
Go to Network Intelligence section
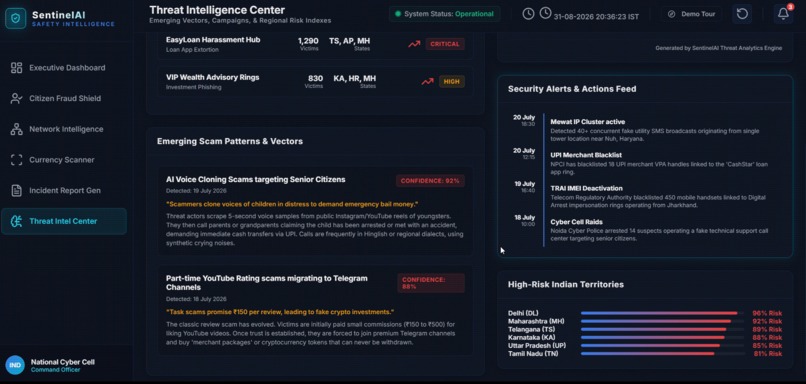[x=64, y=129]
